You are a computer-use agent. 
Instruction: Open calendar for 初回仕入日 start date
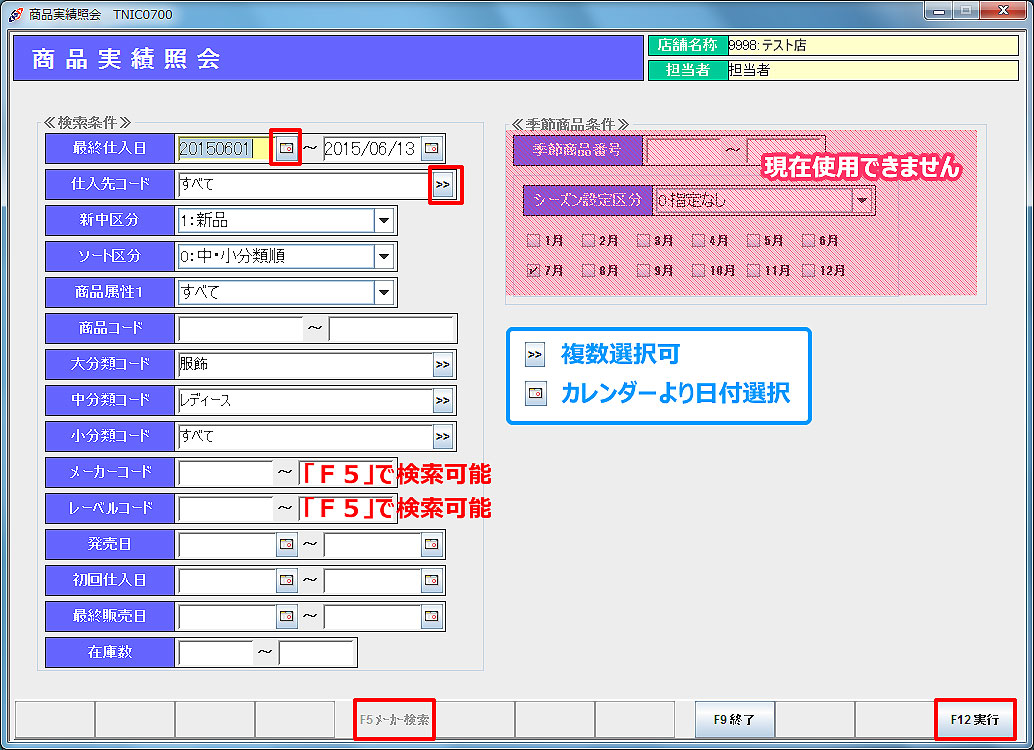(x=287, y=581)
